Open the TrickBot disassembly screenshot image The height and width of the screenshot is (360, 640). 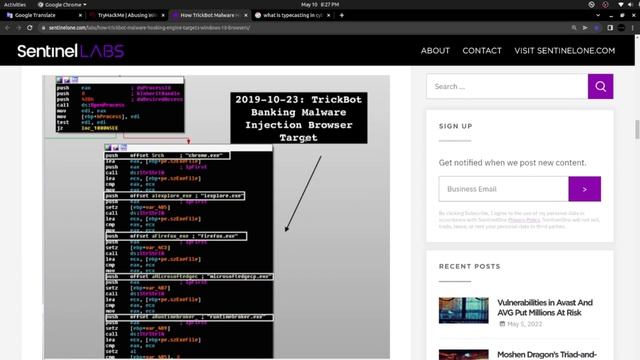coord(216,217)
